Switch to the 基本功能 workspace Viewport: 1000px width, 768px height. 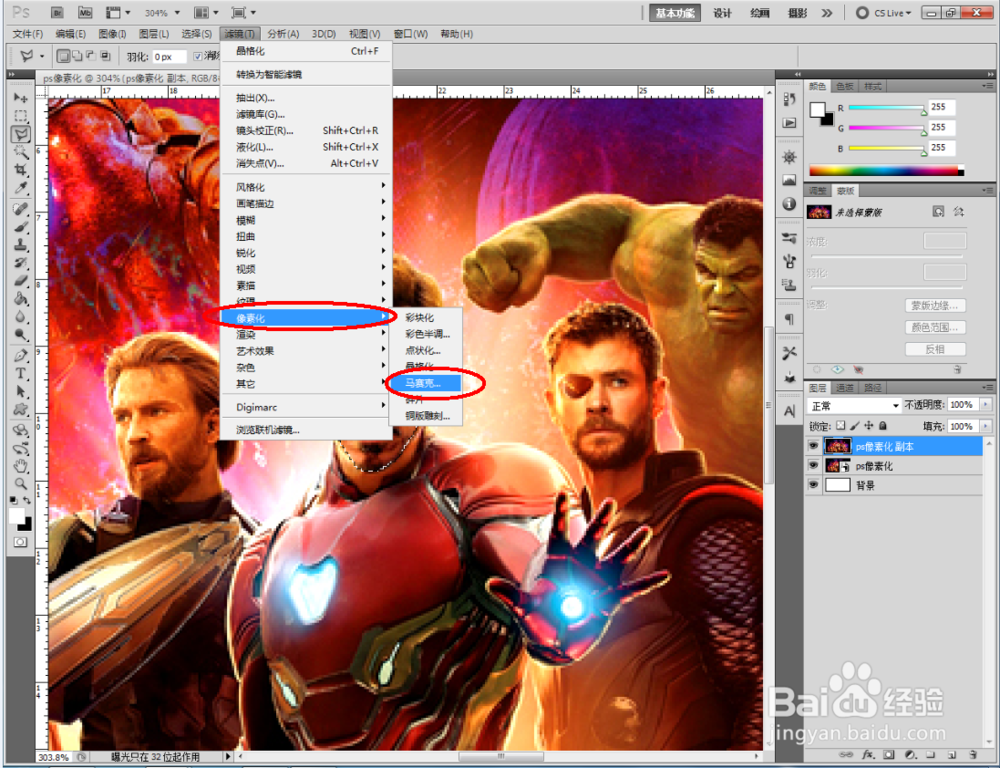coord(675,13)
